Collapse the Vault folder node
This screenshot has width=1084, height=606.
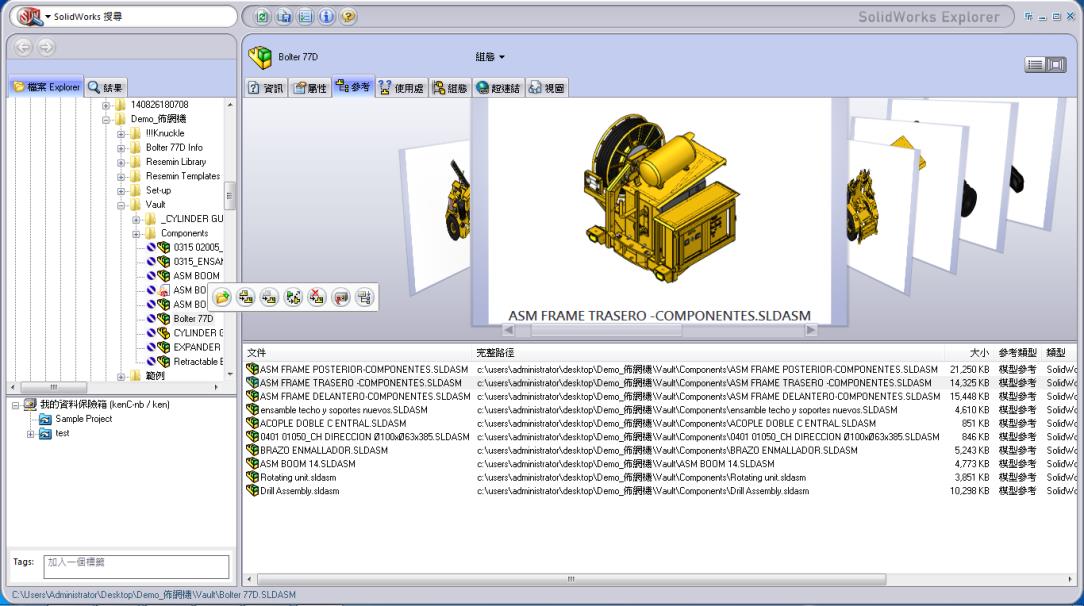122,204
